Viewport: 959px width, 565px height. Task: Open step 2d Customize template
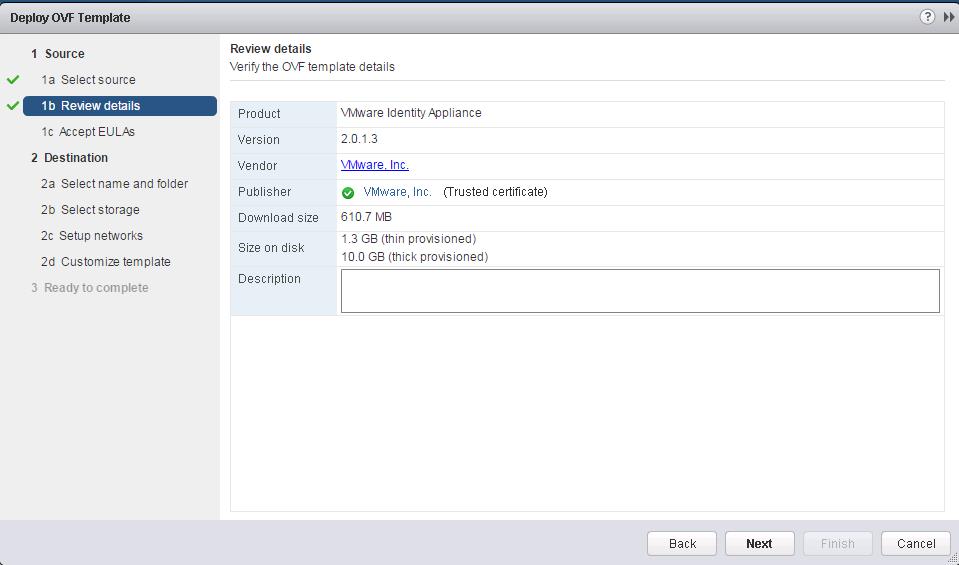tap(106, 262)
